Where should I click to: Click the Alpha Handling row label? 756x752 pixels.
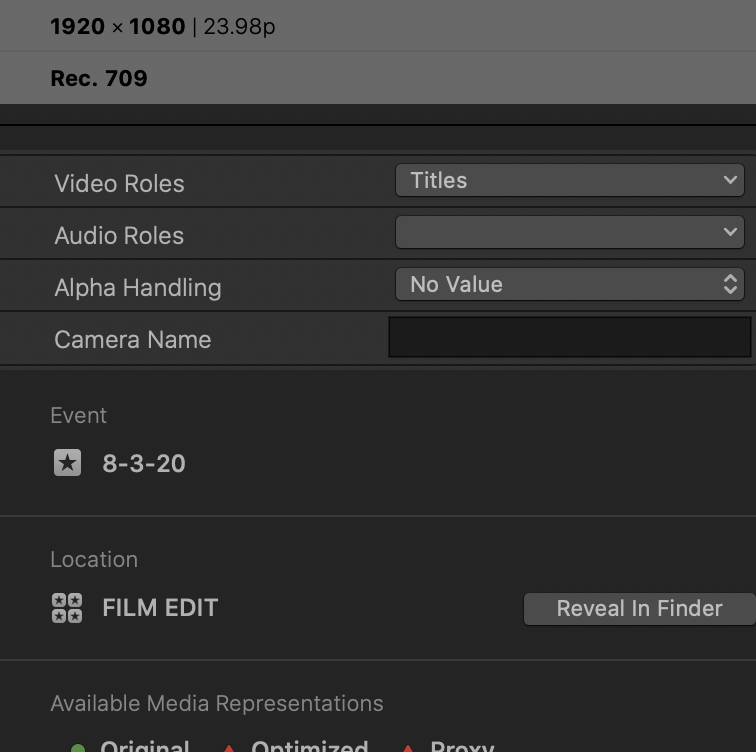coord(137,288)
